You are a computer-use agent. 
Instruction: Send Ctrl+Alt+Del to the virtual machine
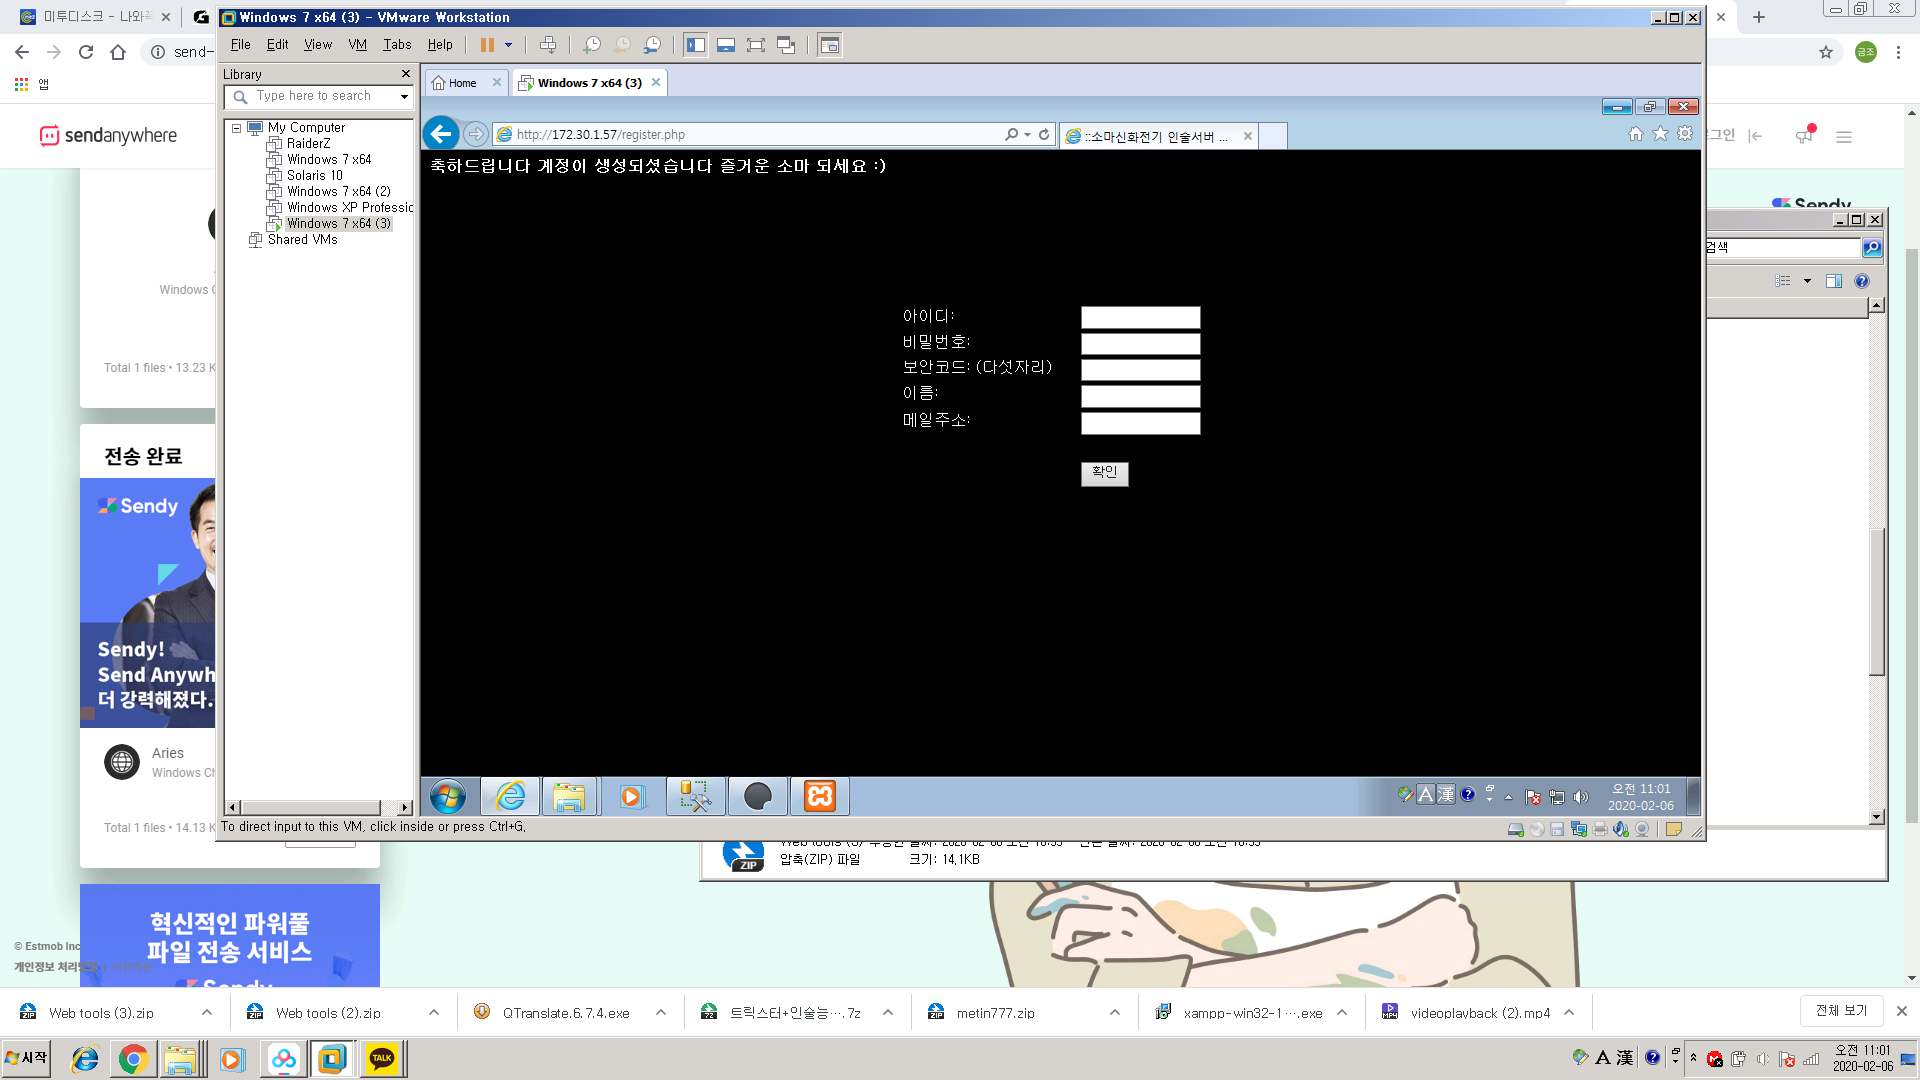tap(549, 44)
